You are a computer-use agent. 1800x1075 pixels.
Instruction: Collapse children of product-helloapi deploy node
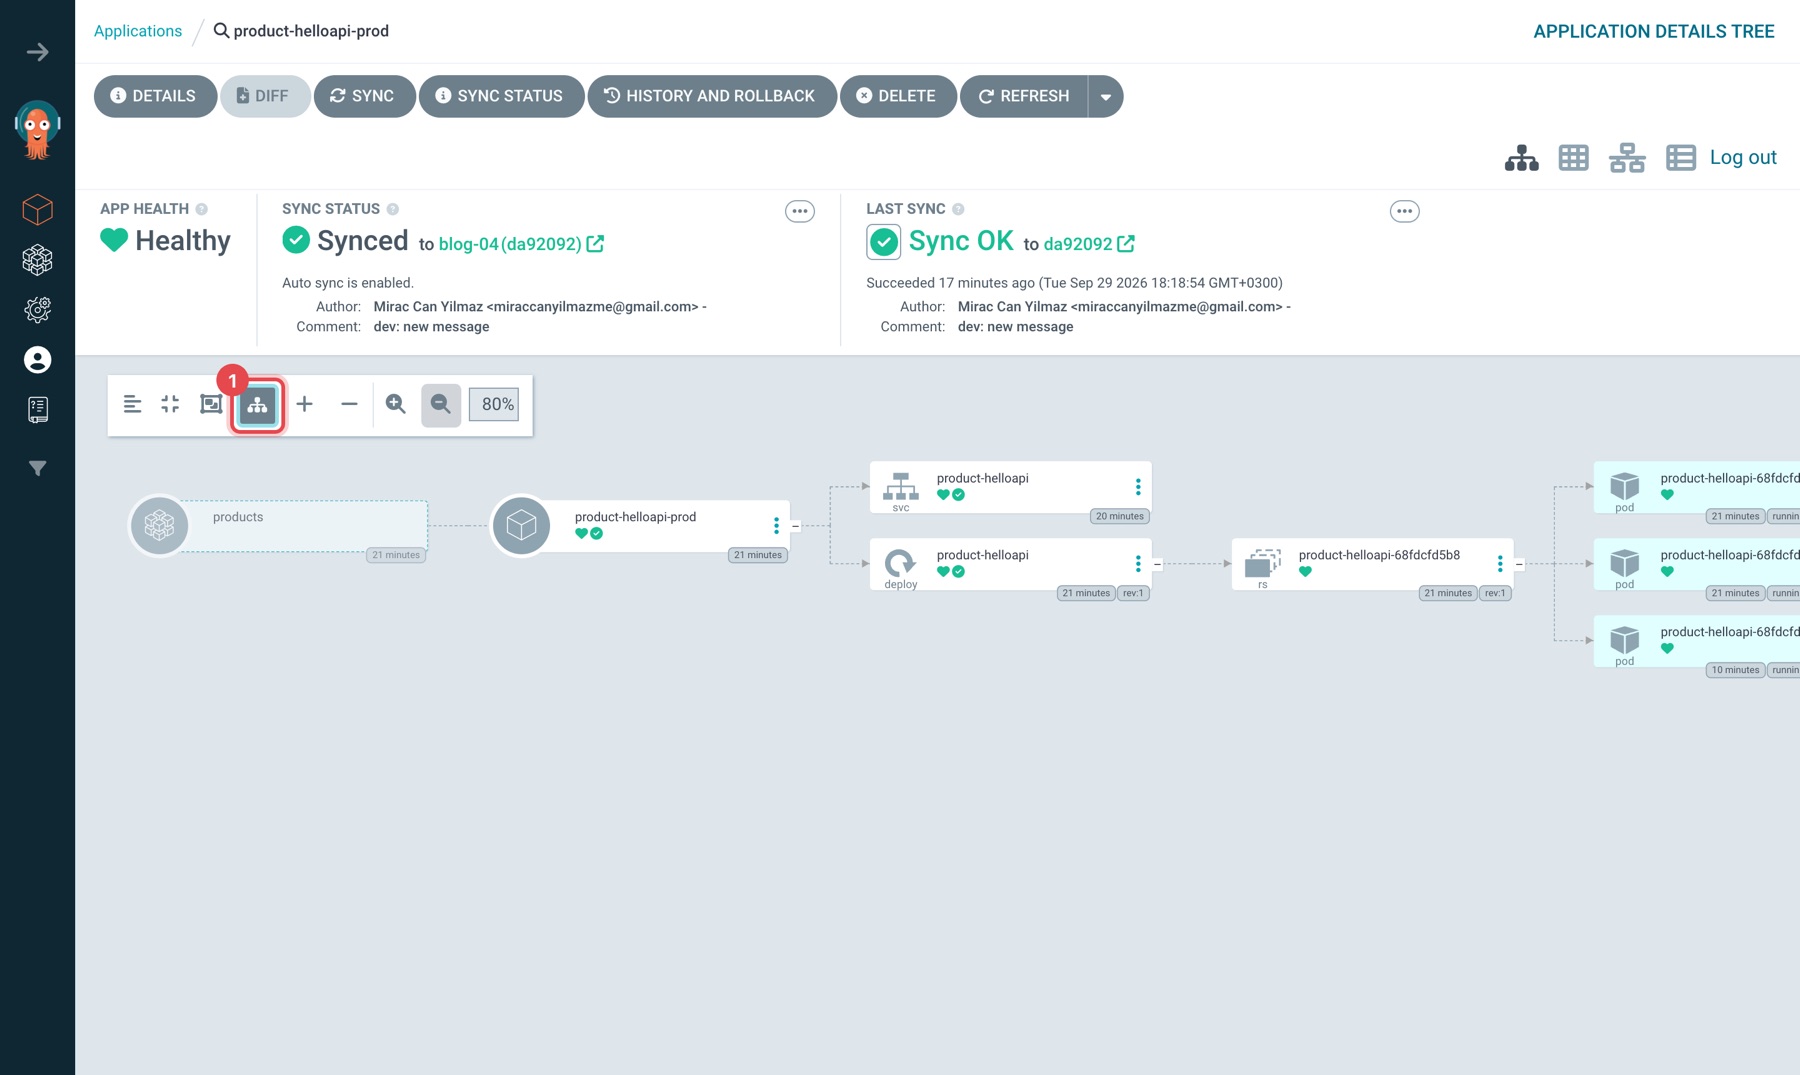(x=1158, y=564)
